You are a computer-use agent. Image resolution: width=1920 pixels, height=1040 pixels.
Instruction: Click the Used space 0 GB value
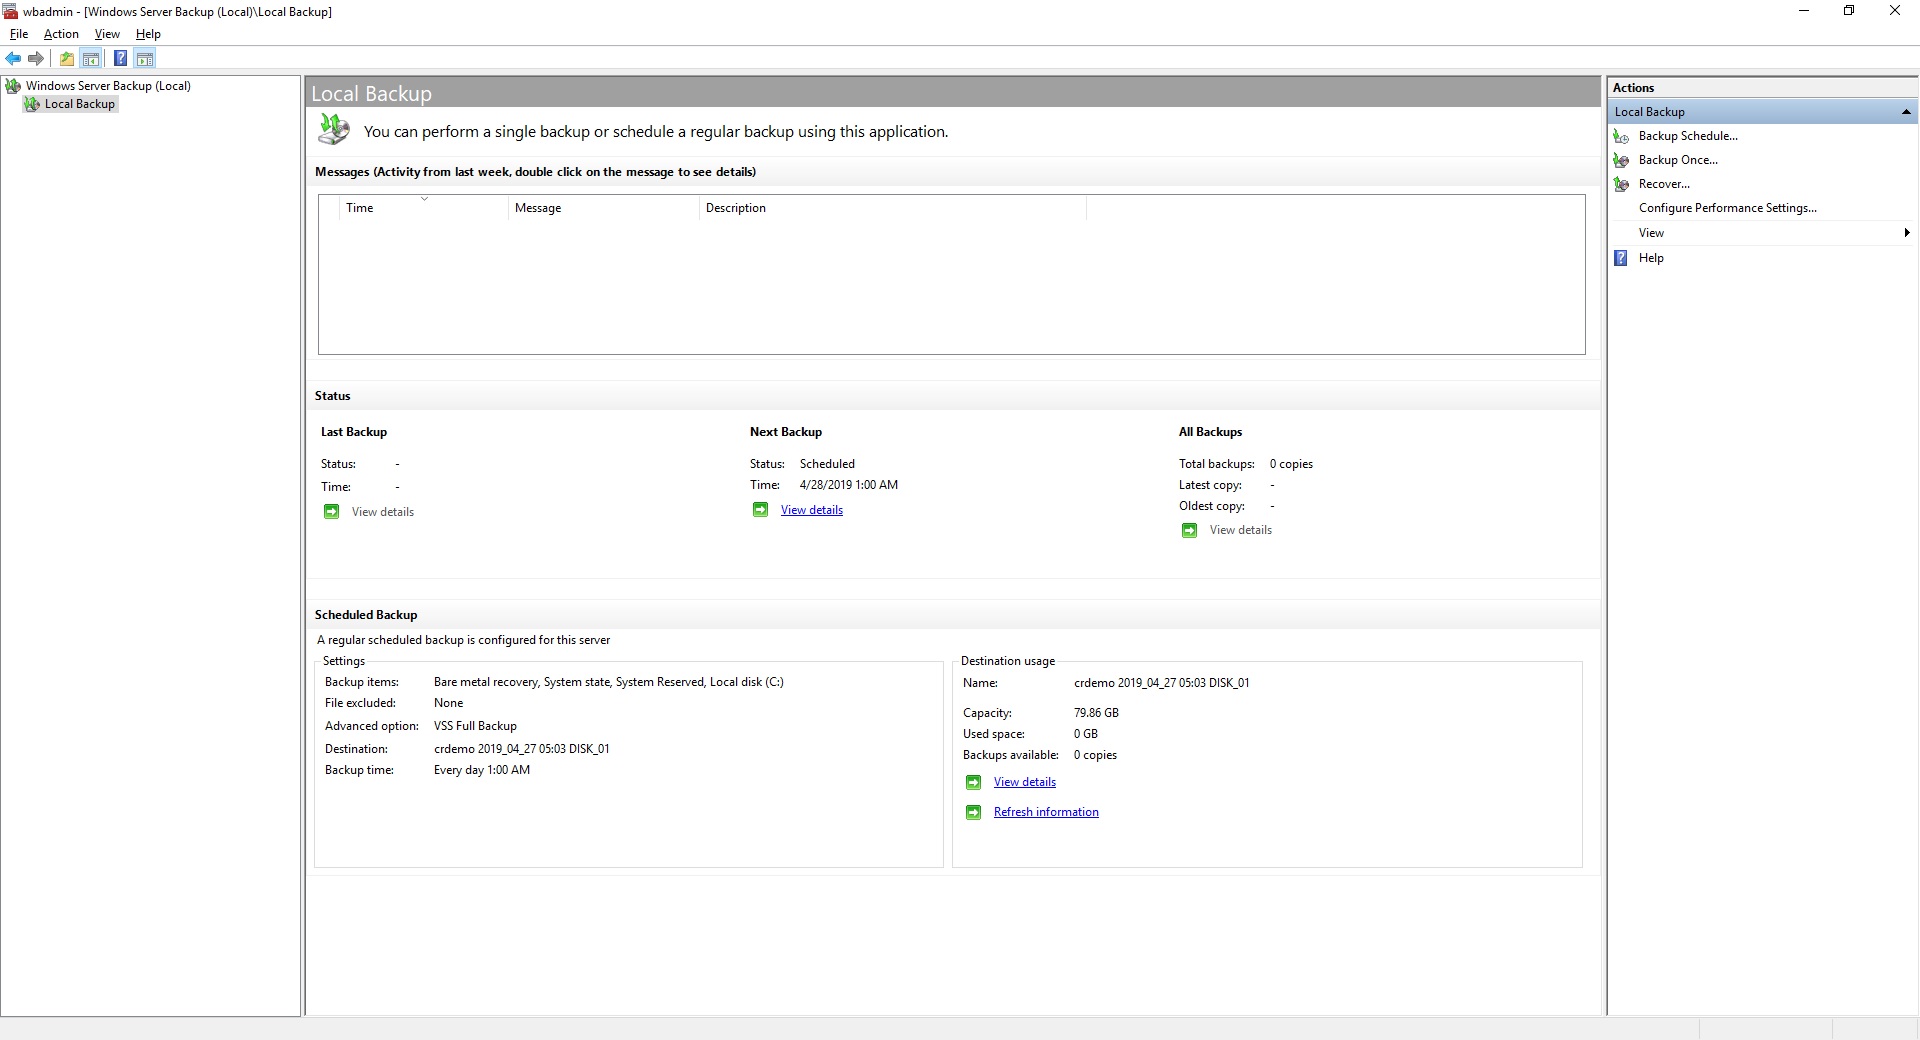pyautogui.click(x=1085, y=734)
